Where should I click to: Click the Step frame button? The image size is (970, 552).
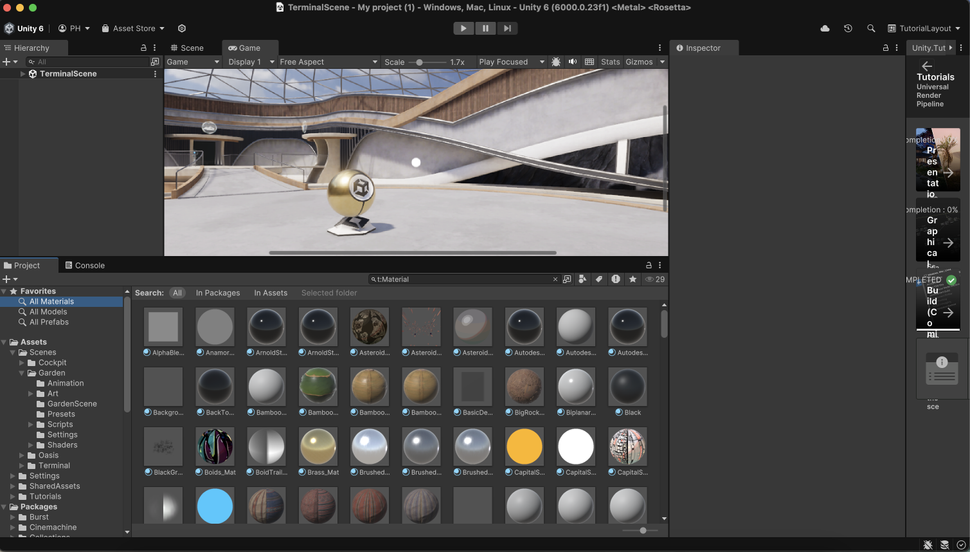pos(507,28)
